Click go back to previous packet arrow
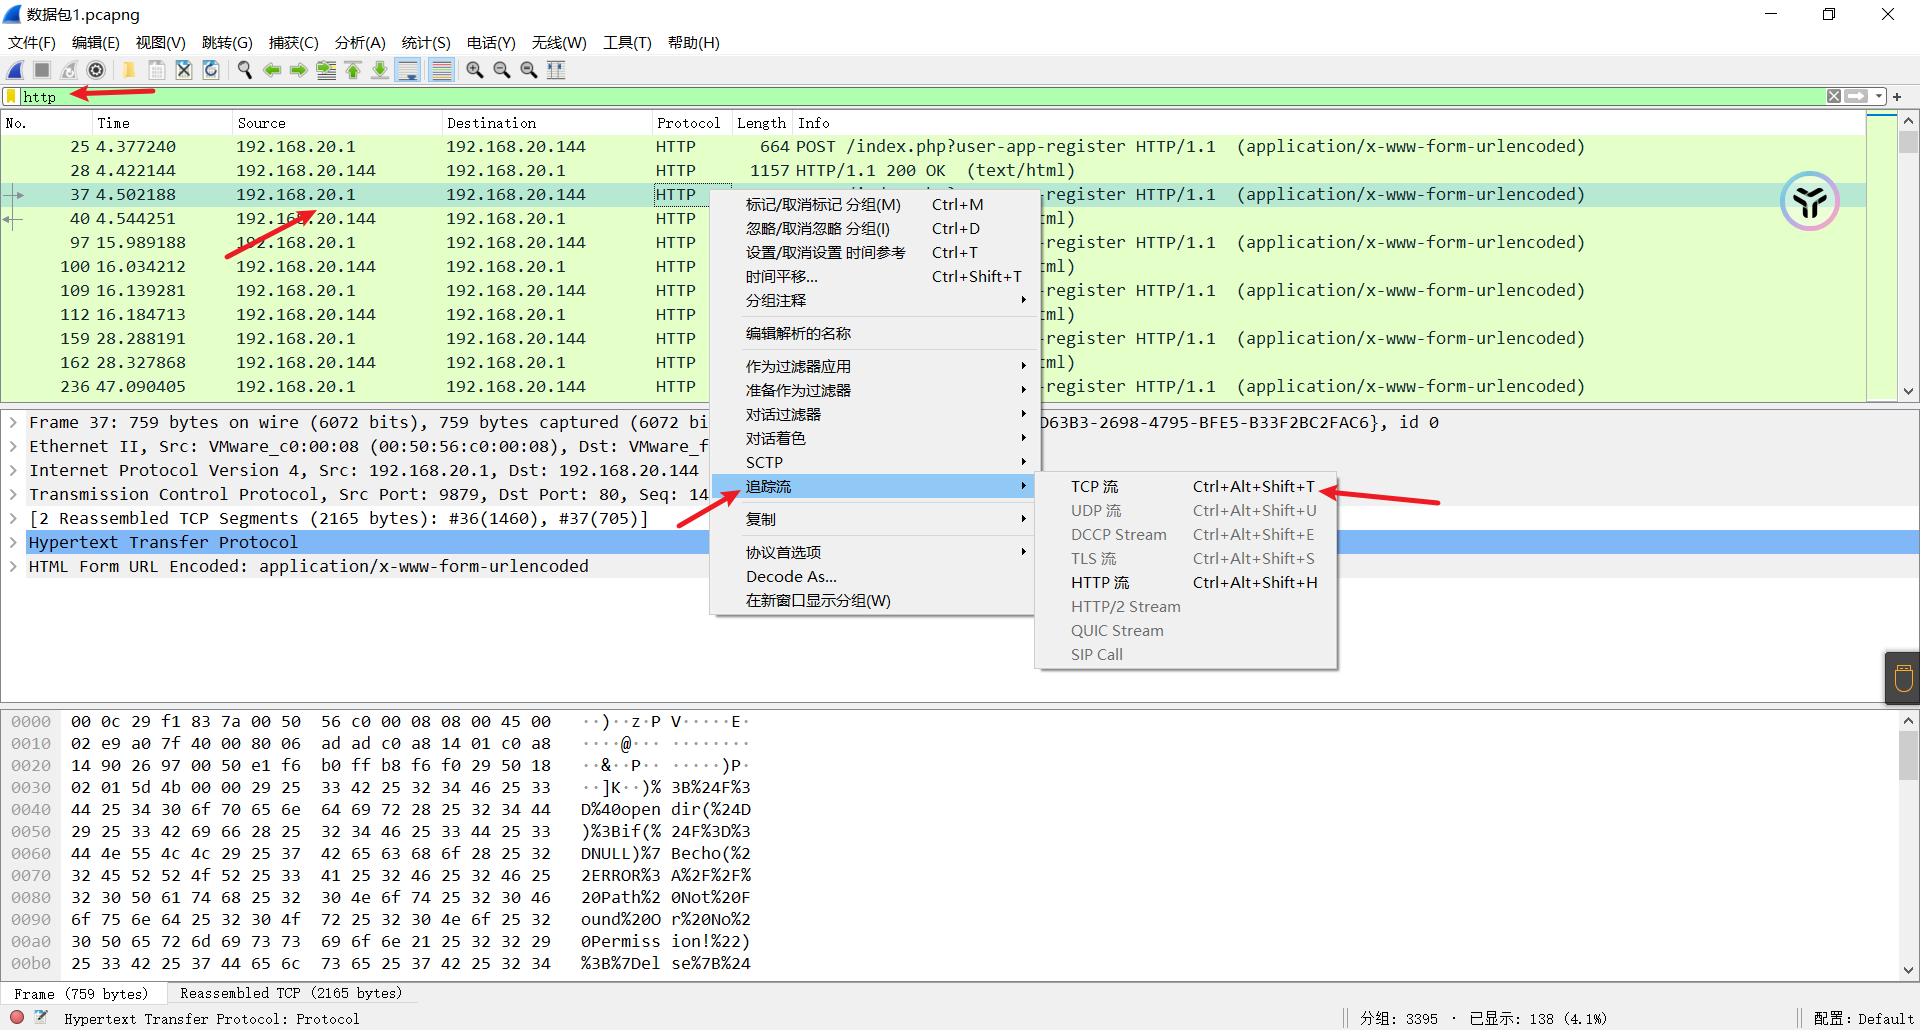The image size is (1920, 1030). (x=271, y=70)
